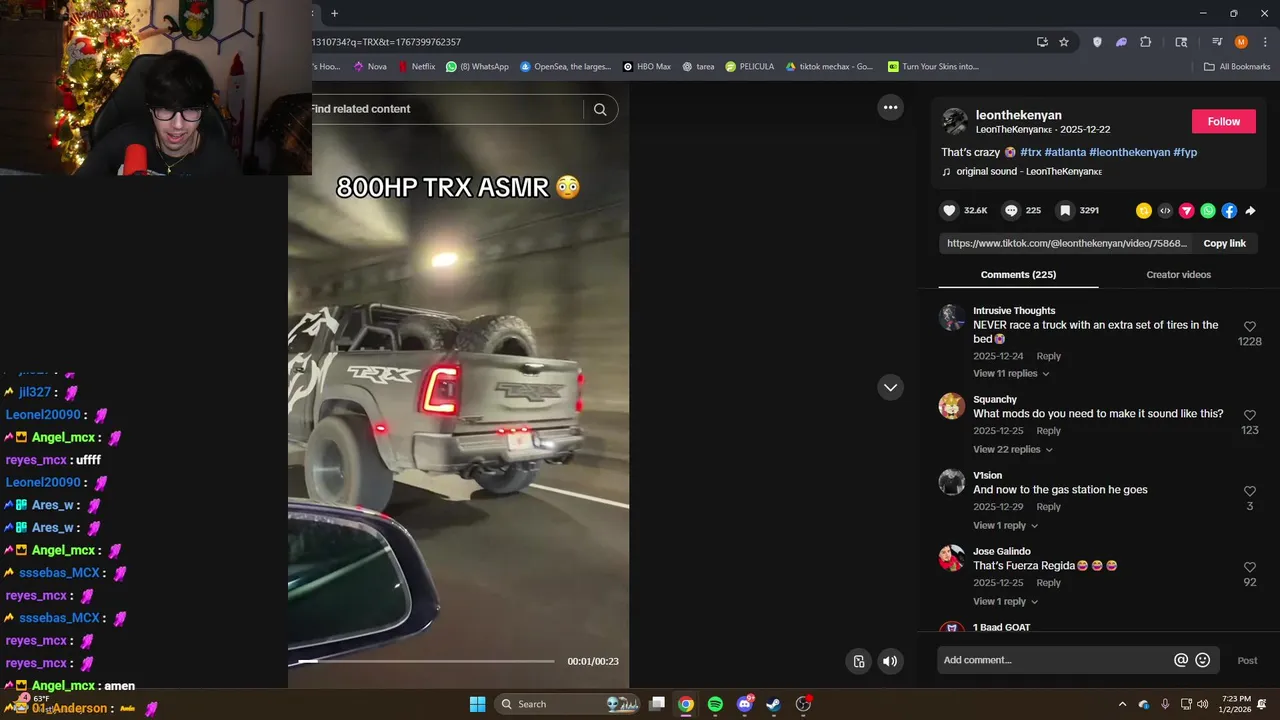The width and height of the screenshot is (1280, 720).
Task: Share to Facebook icon
Action: click(x=1229, y=210)
